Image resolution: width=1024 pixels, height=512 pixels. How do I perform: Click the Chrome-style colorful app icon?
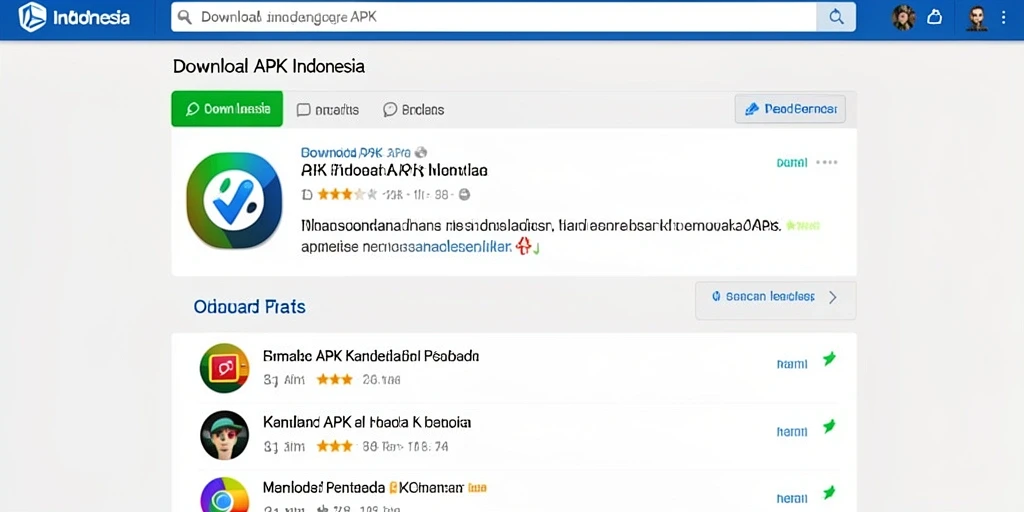[x=224, y=495]
